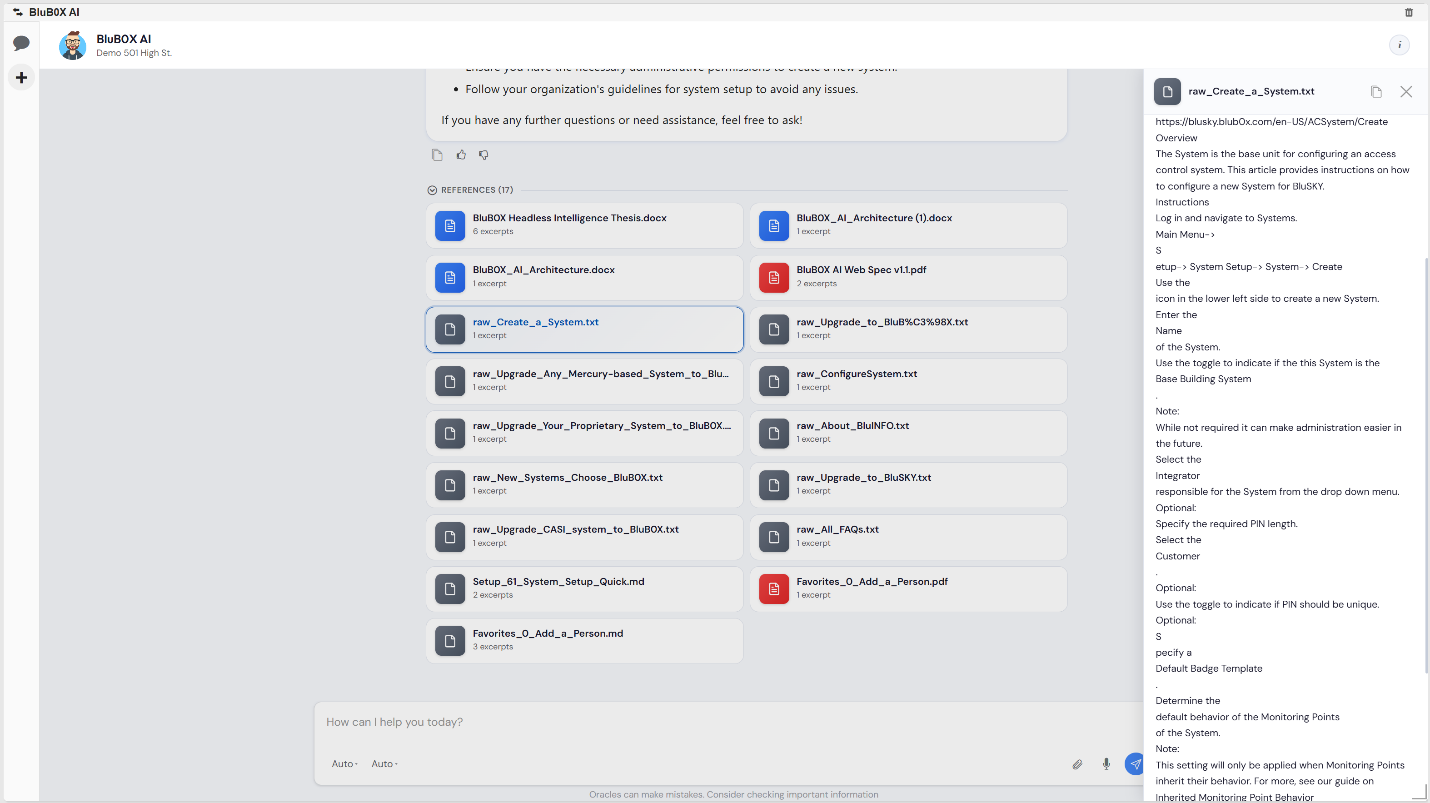This screenshot has height=803, width=1430.
Task: Click BluBOX AI logo in title bar
Action: click(x=18, y=12)
